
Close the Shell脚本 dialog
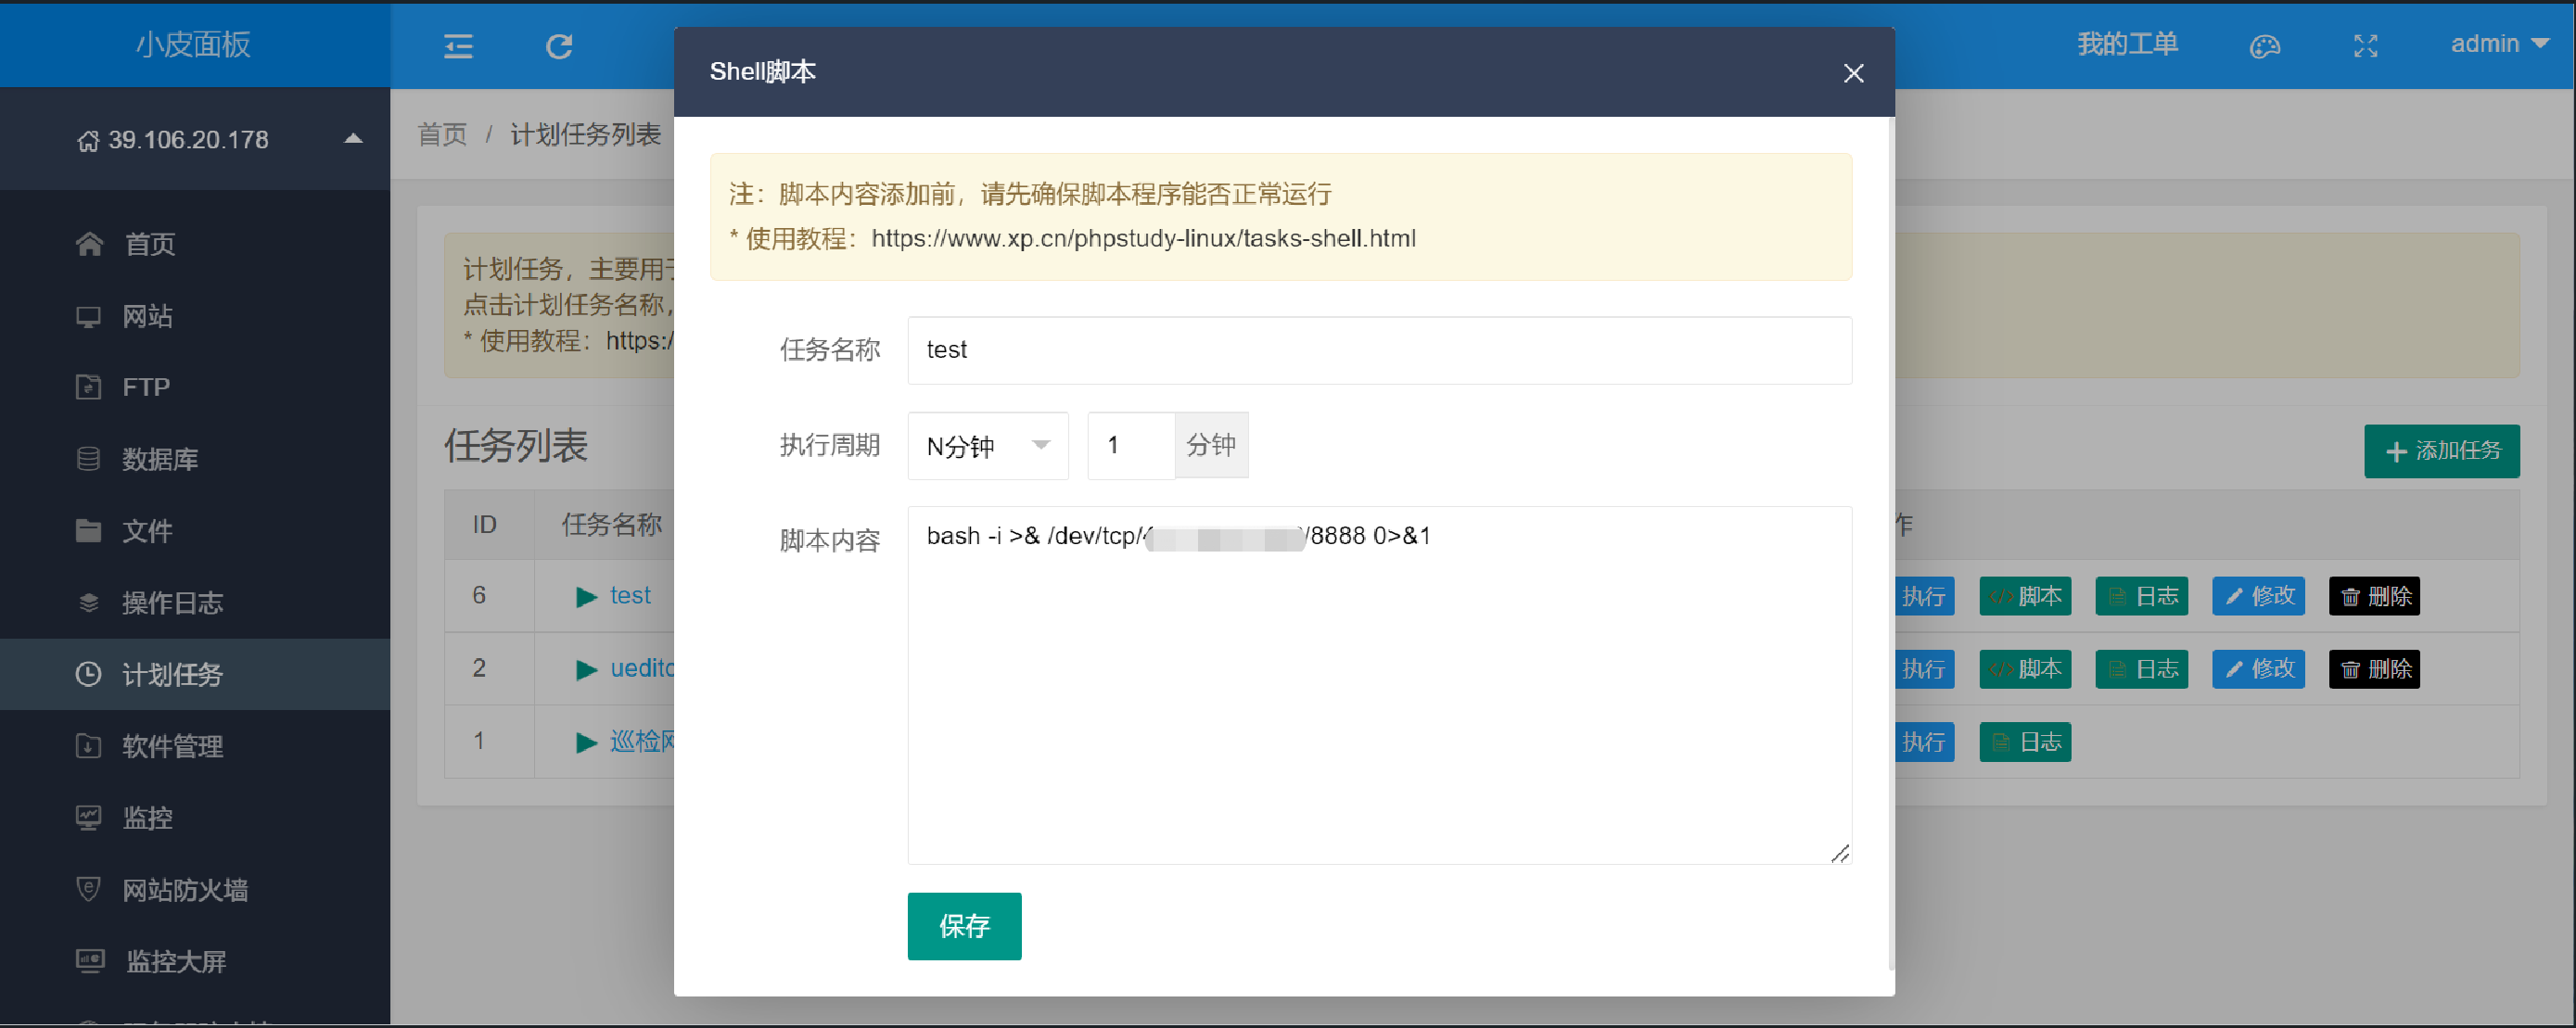click(1853, 73)
